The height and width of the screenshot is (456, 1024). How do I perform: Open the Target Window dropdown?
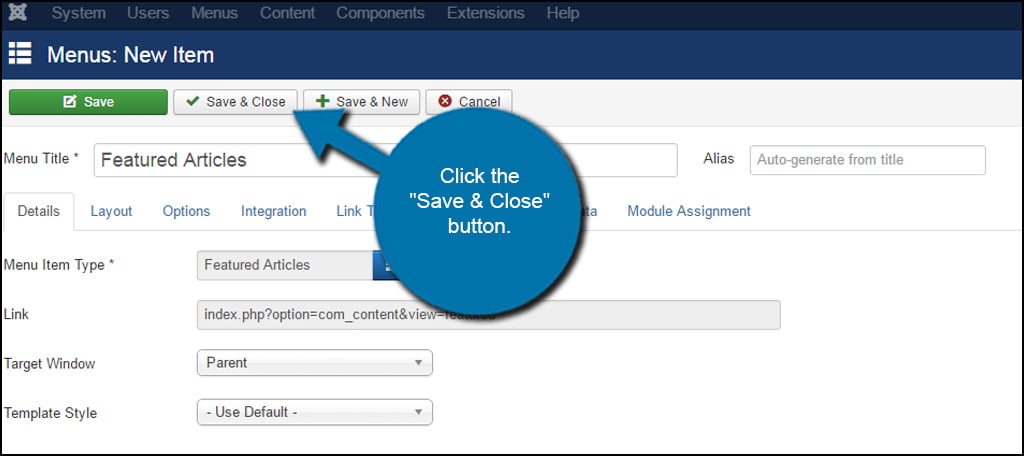315,363
